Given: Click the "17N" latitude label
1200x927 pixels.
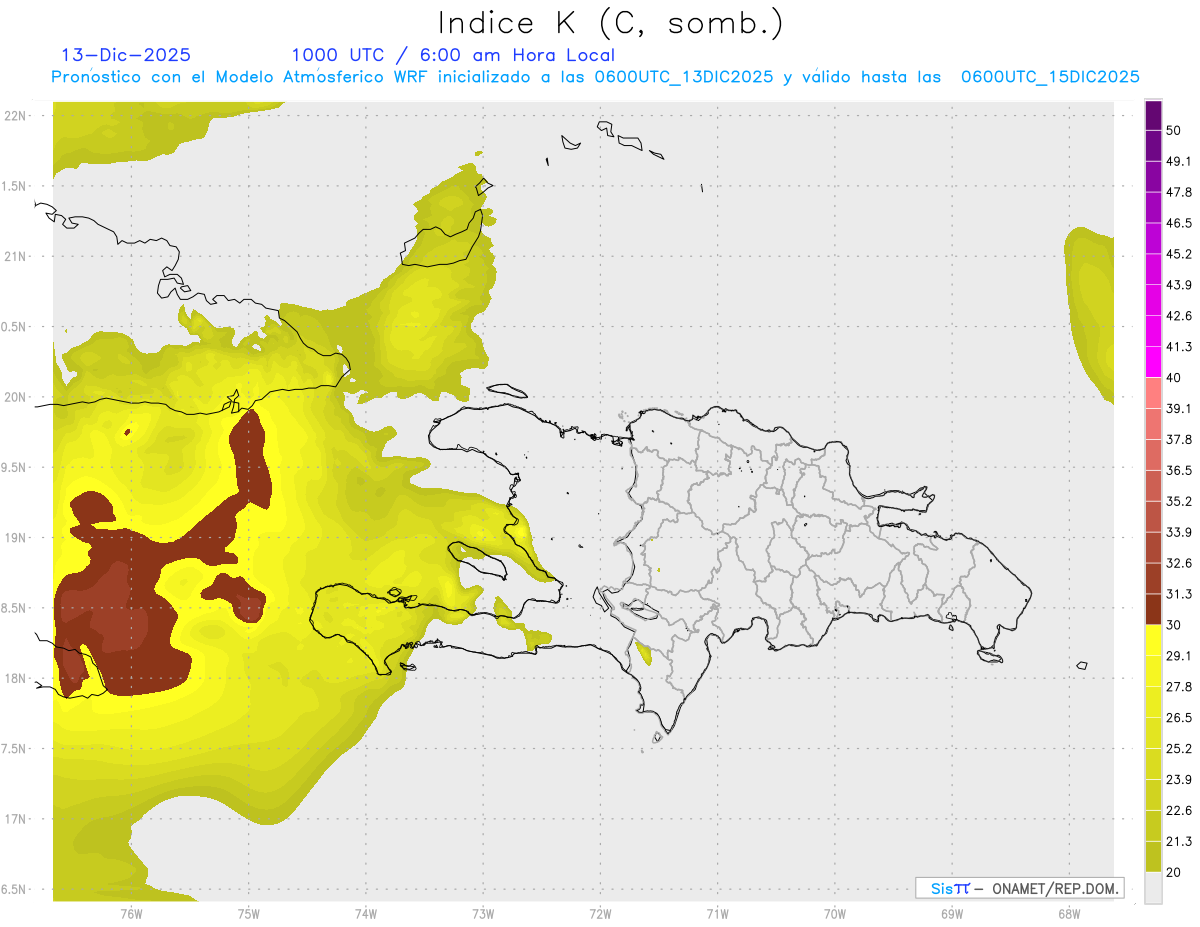Looking at the screenshot, I should point(14,819).
